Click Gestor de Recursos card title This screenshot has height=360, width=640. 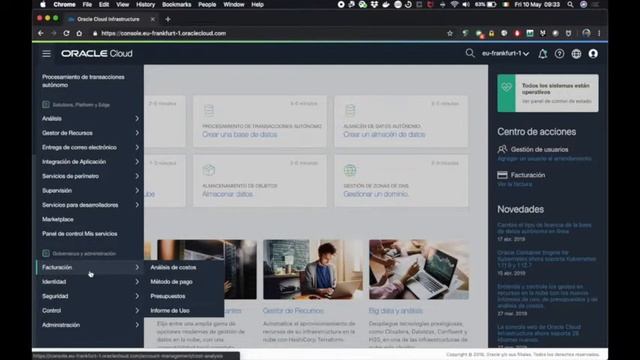click(x=293, y=311)
